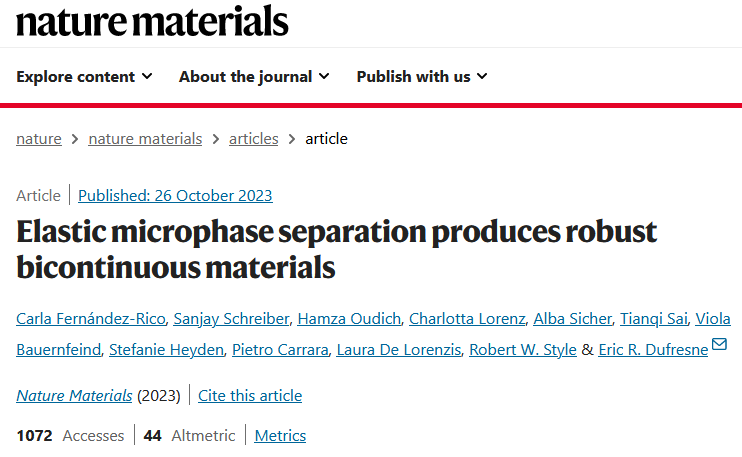The image size is (742, 457).
Task: Expand the Publish with us menu
Action: pyautogui.click(x=422, y=77)
